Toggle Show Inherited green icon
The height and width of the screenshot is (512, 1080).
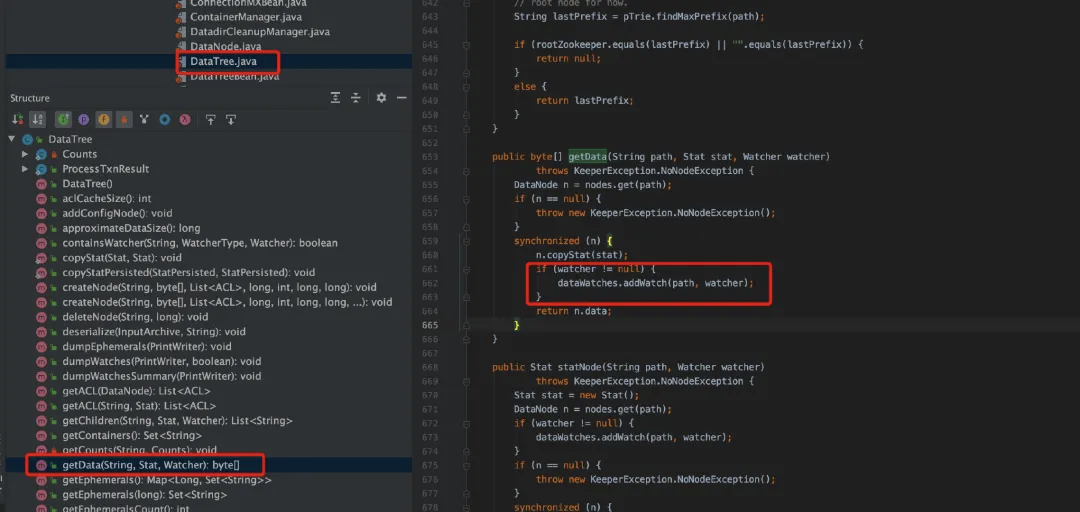click(x=63, y=120)
